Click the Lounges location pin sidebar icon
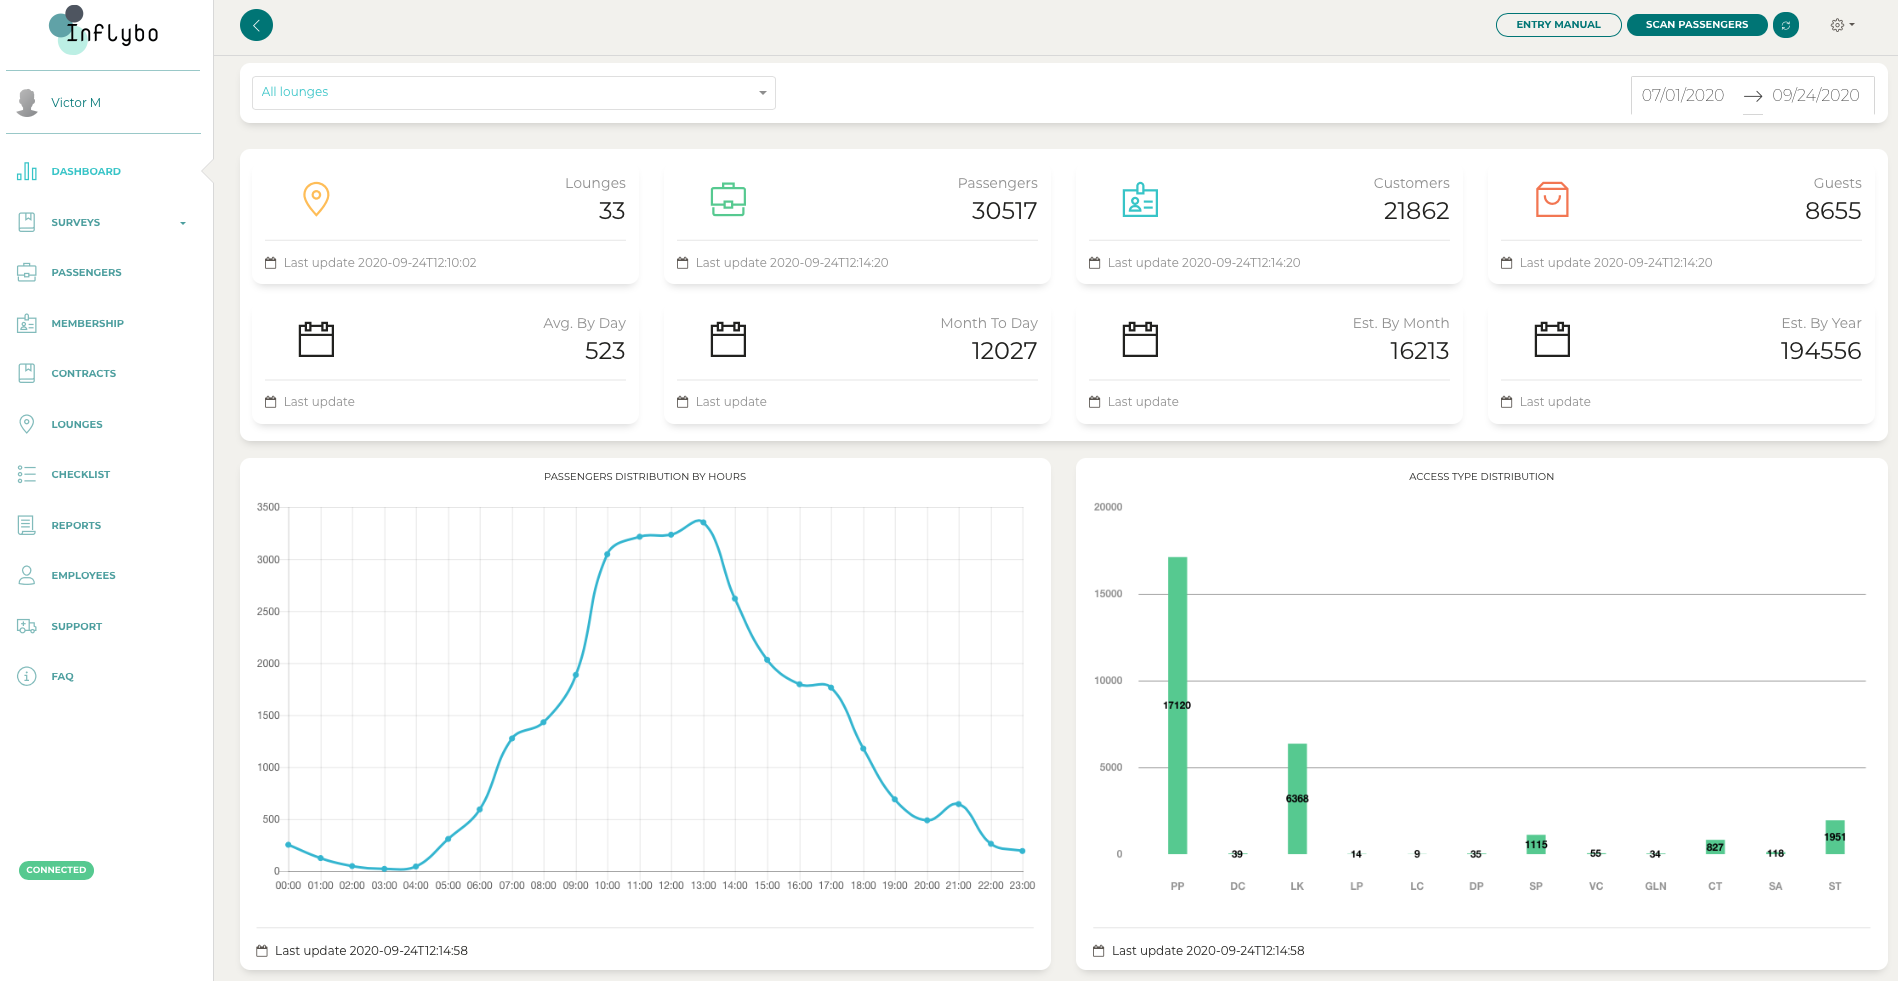The image size is (1898, 981). point(27,424)
